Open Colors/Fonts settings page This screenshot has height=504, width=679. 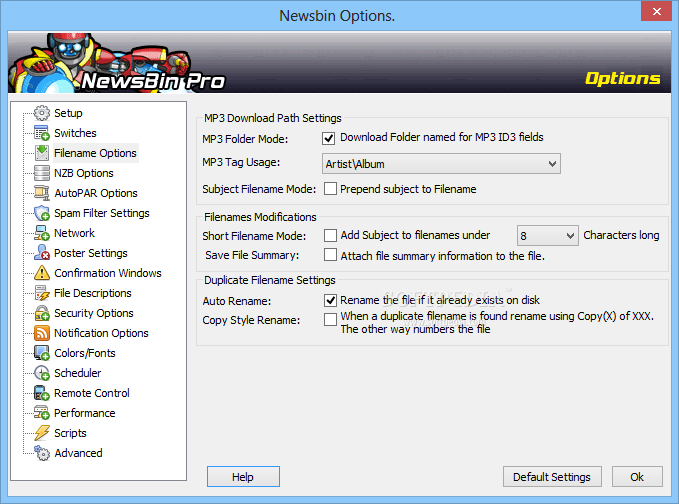85,353
